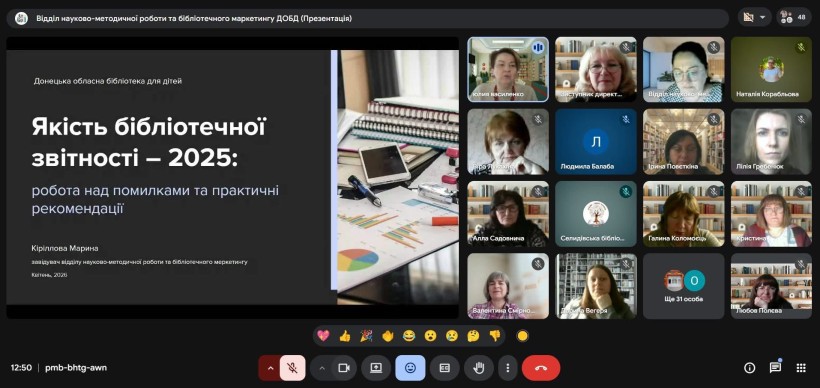Image resolution: width=820 pixels, height=388 pixels.
Task: Select Валентина Смирно…'s video tile
Action: (x=508, y=286)
